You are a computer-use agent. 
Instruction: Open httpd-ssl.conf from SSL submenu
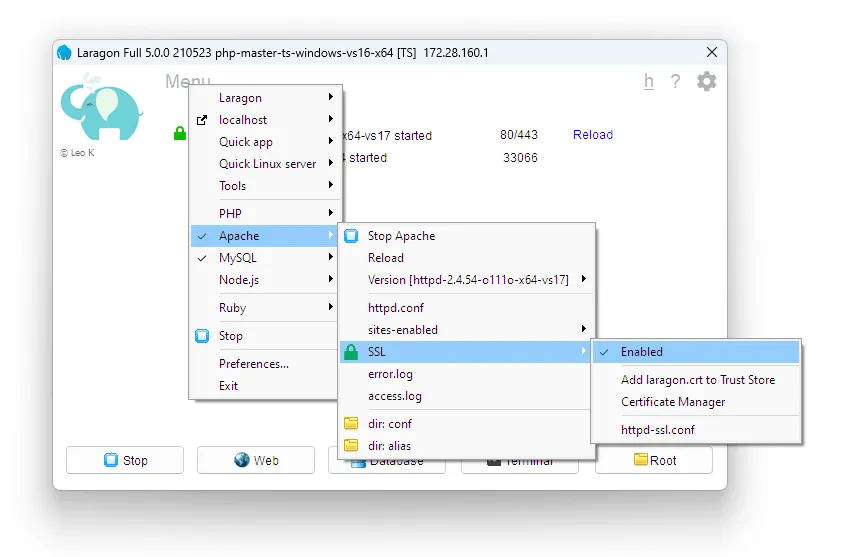tap(658, 430)
